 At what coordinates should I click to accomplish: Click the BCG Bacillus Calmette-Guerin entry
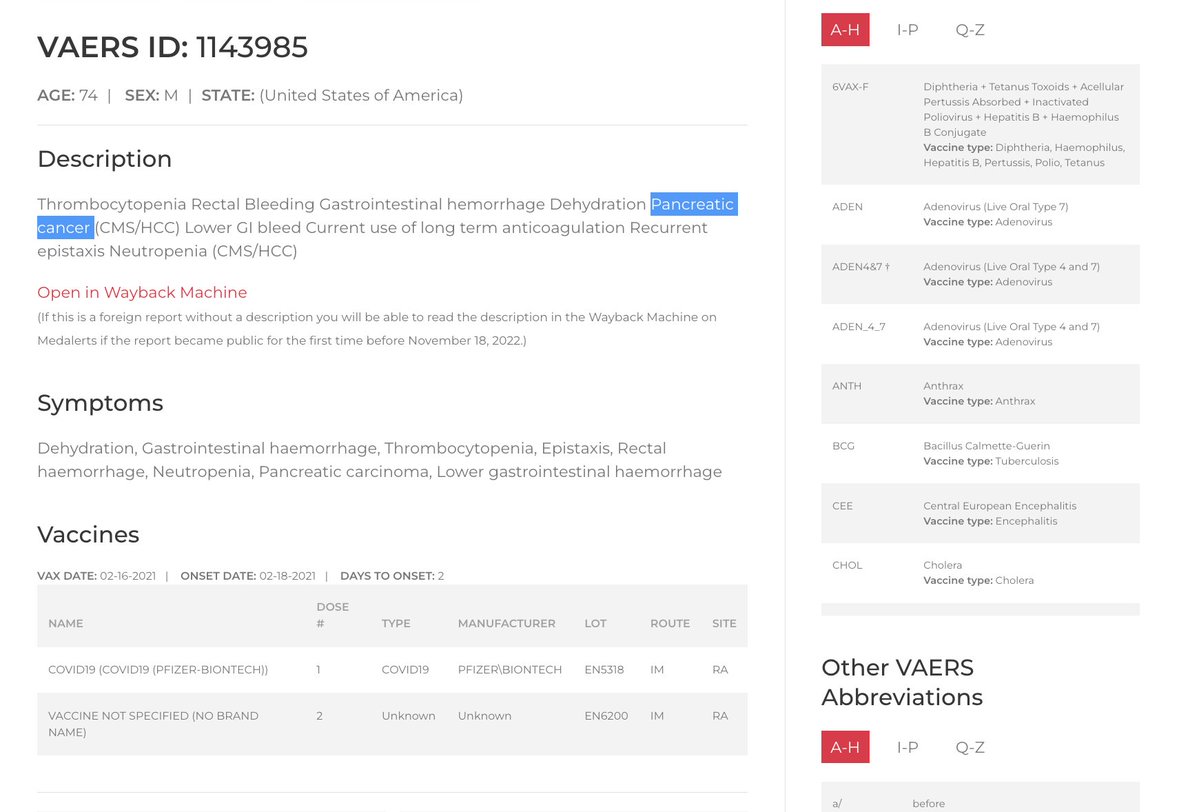979,453
